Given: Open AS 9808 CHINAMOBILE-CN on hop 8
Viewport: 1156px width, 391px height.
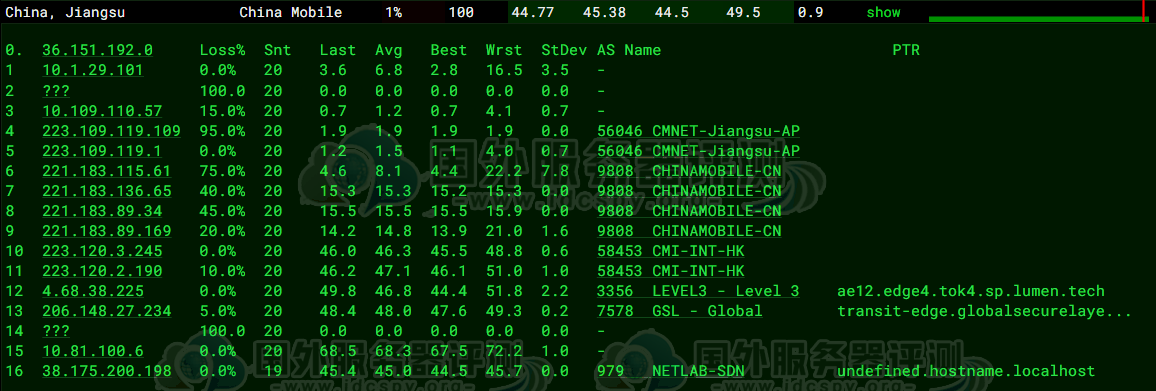Looking at the screenshot, I should click(689, 211).
